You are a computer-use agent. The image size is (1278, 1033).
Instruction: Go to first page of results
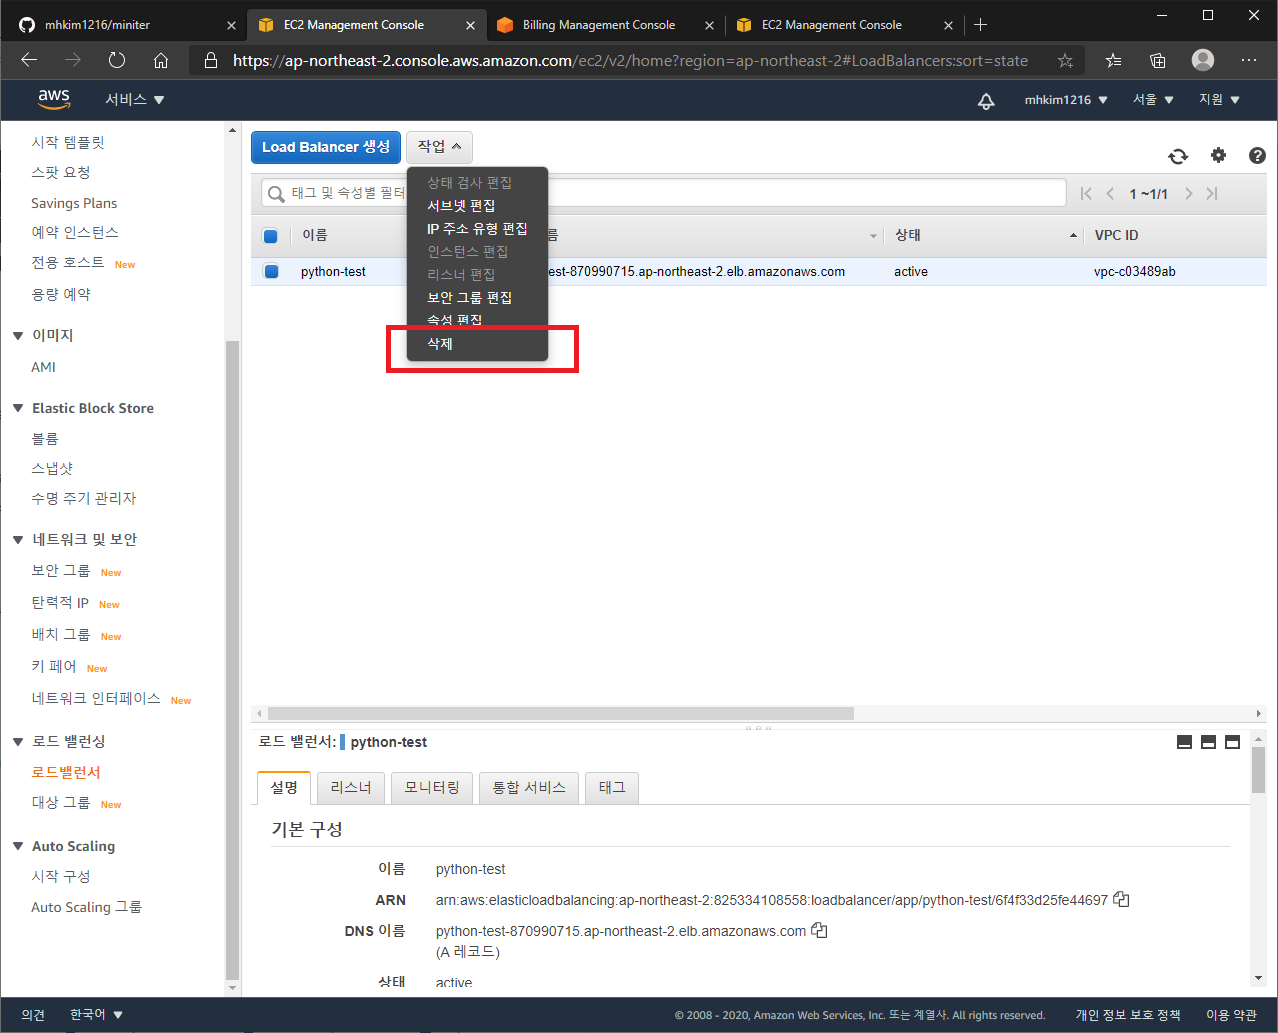(x=1086, y=194)
